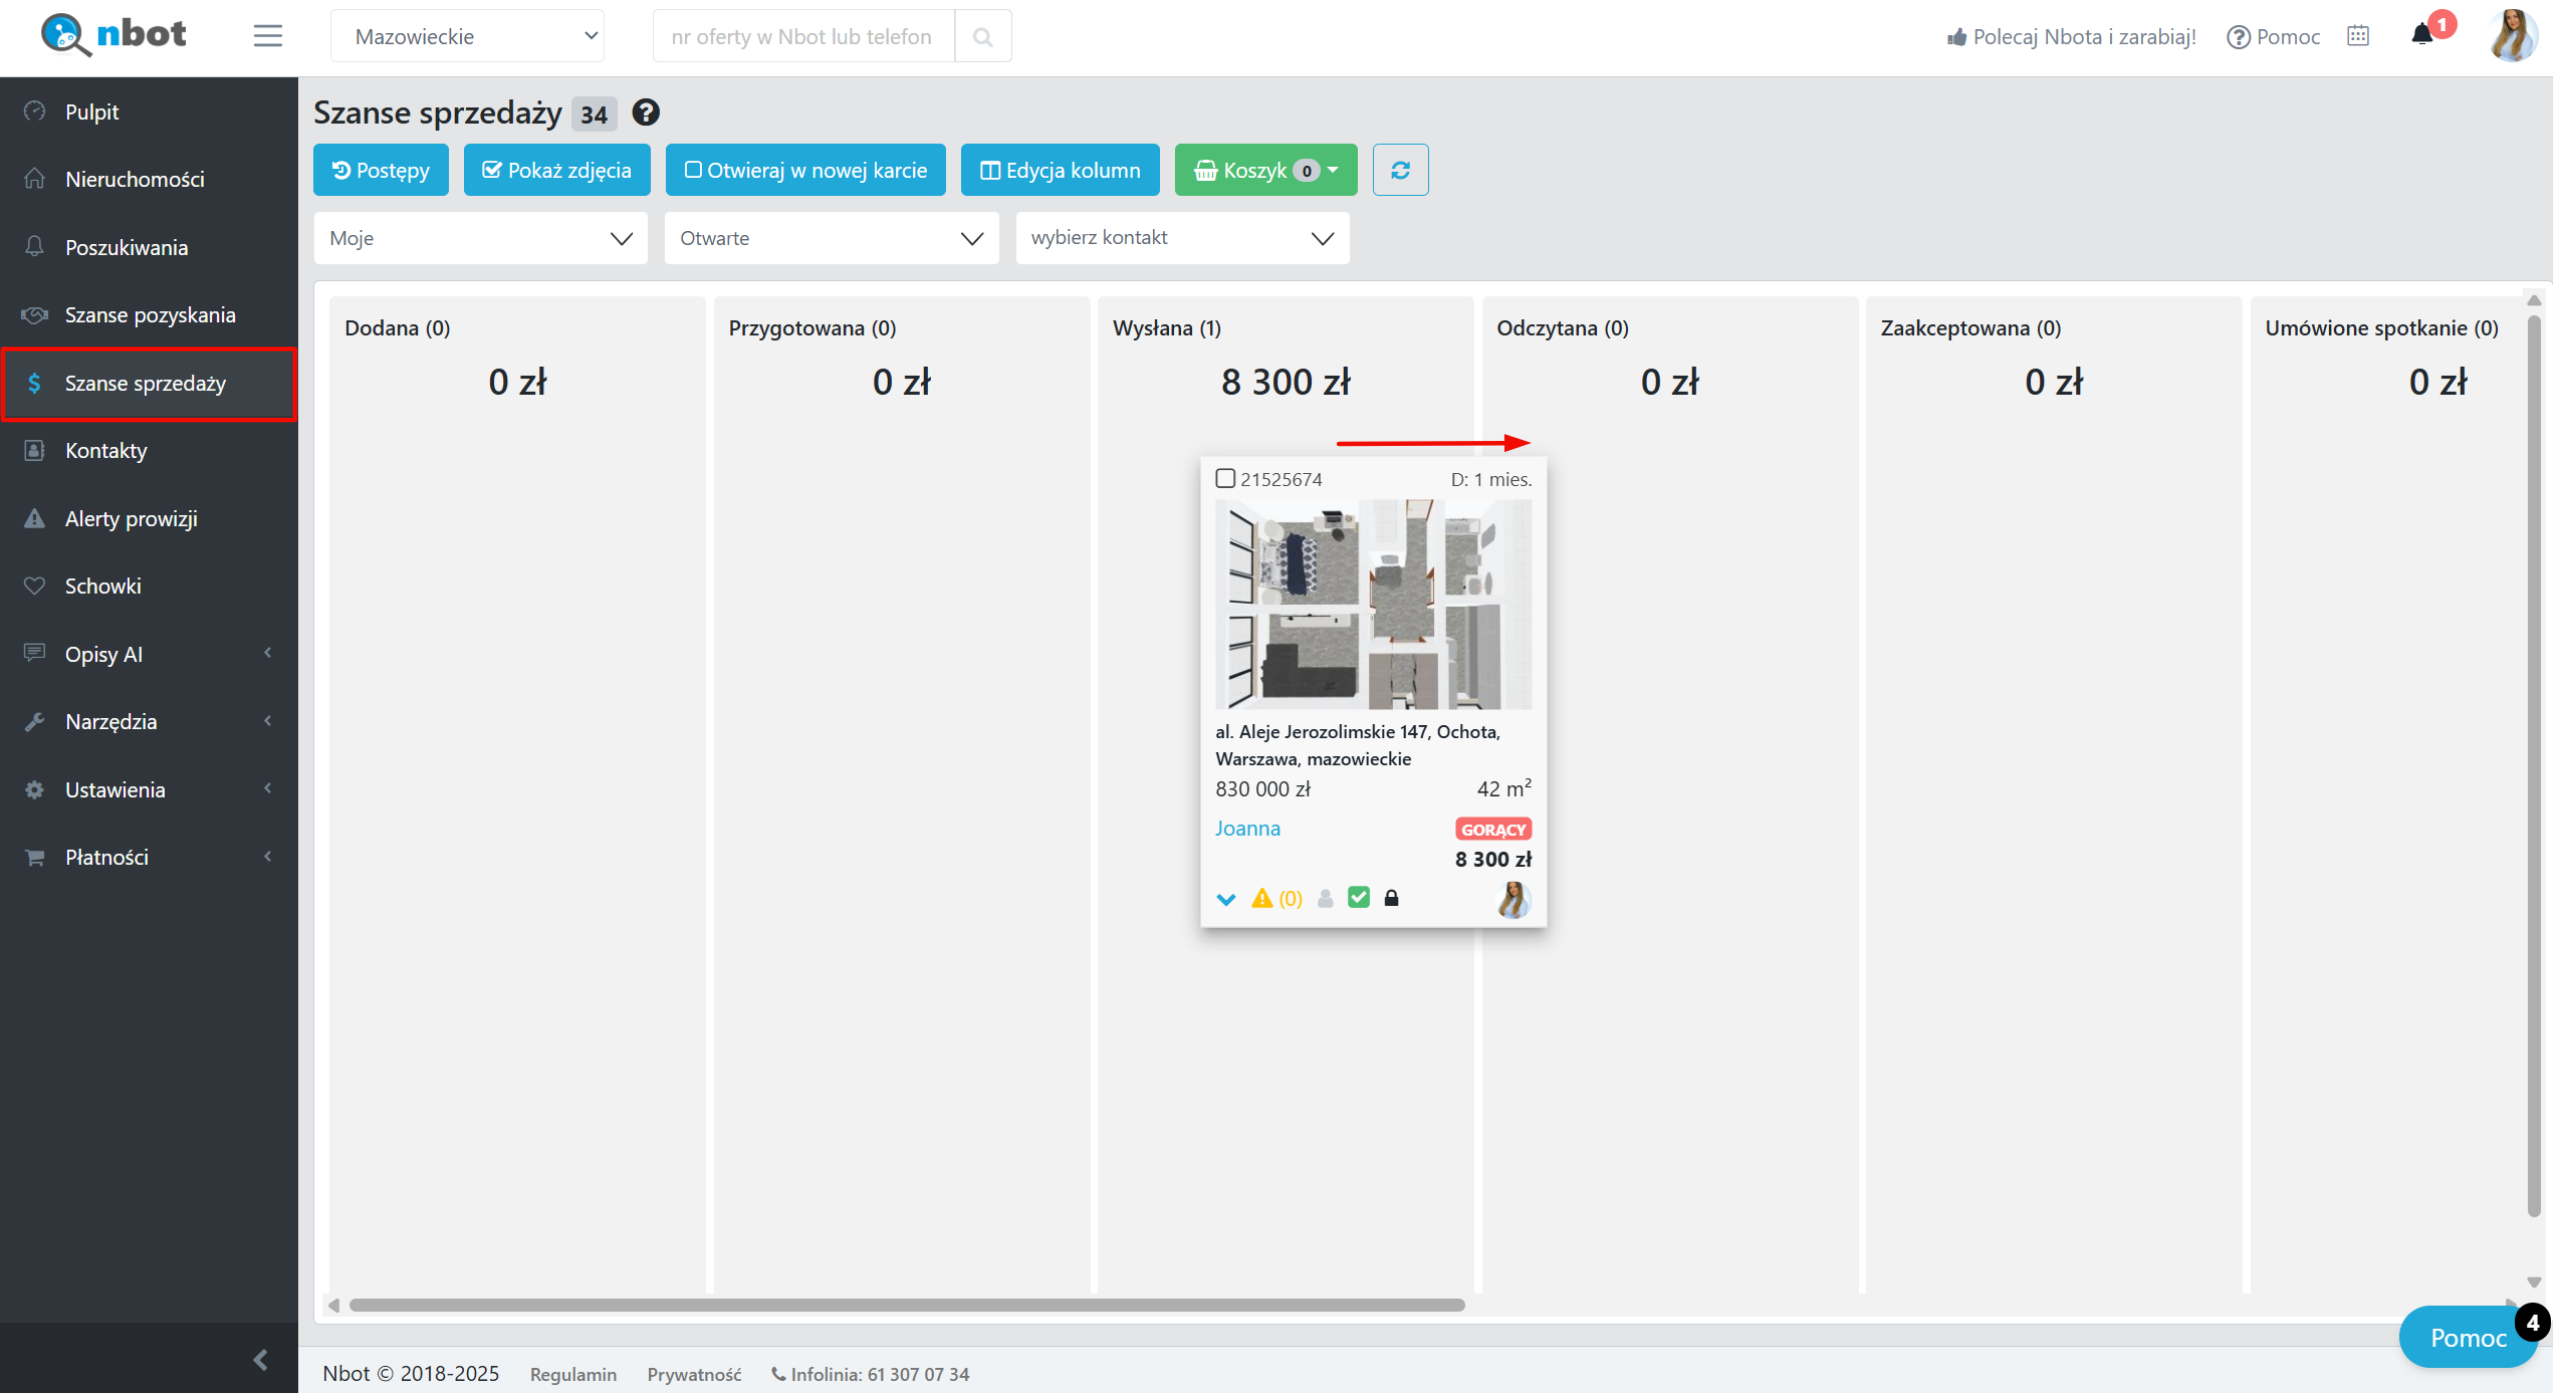This screenshot has width=2553, height=1393.
Task: Enable Otwieraj w nowej karcie
Action: (805, 170)
